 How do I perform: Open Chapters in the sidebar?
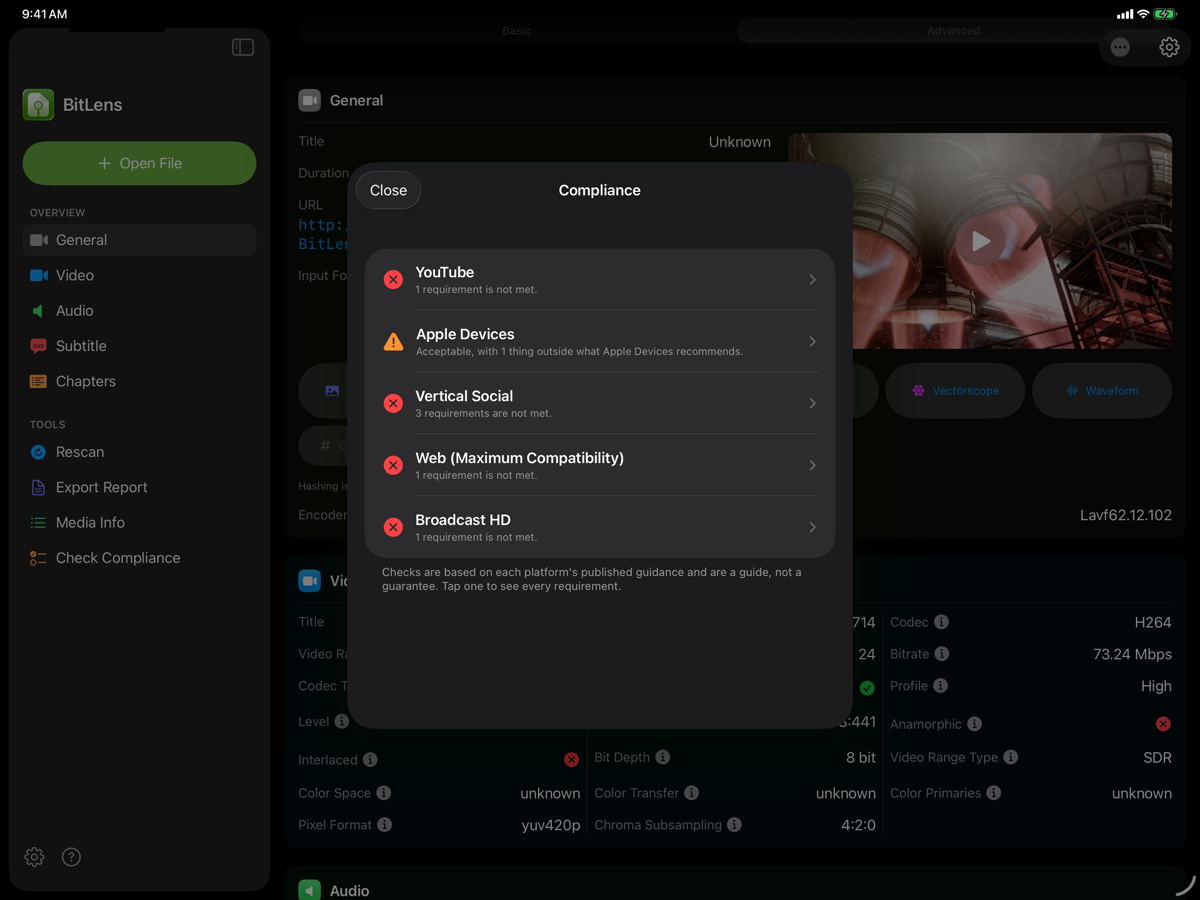pos(139,381)
